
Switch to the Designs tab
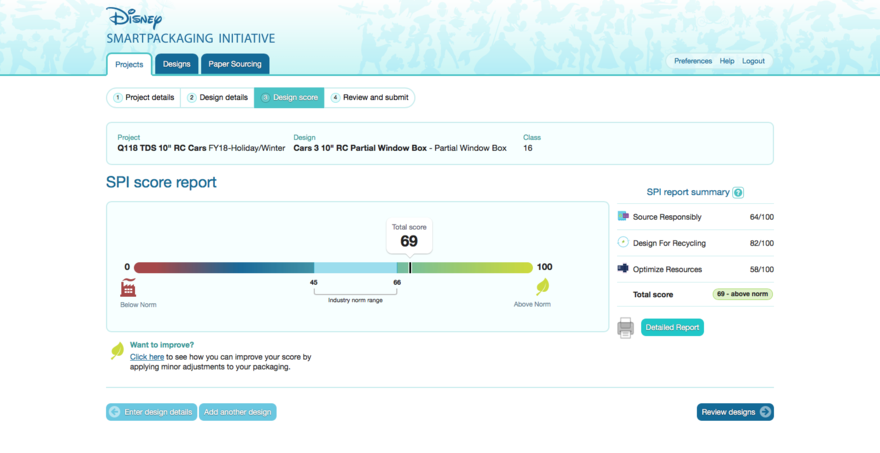pos(176,64)
